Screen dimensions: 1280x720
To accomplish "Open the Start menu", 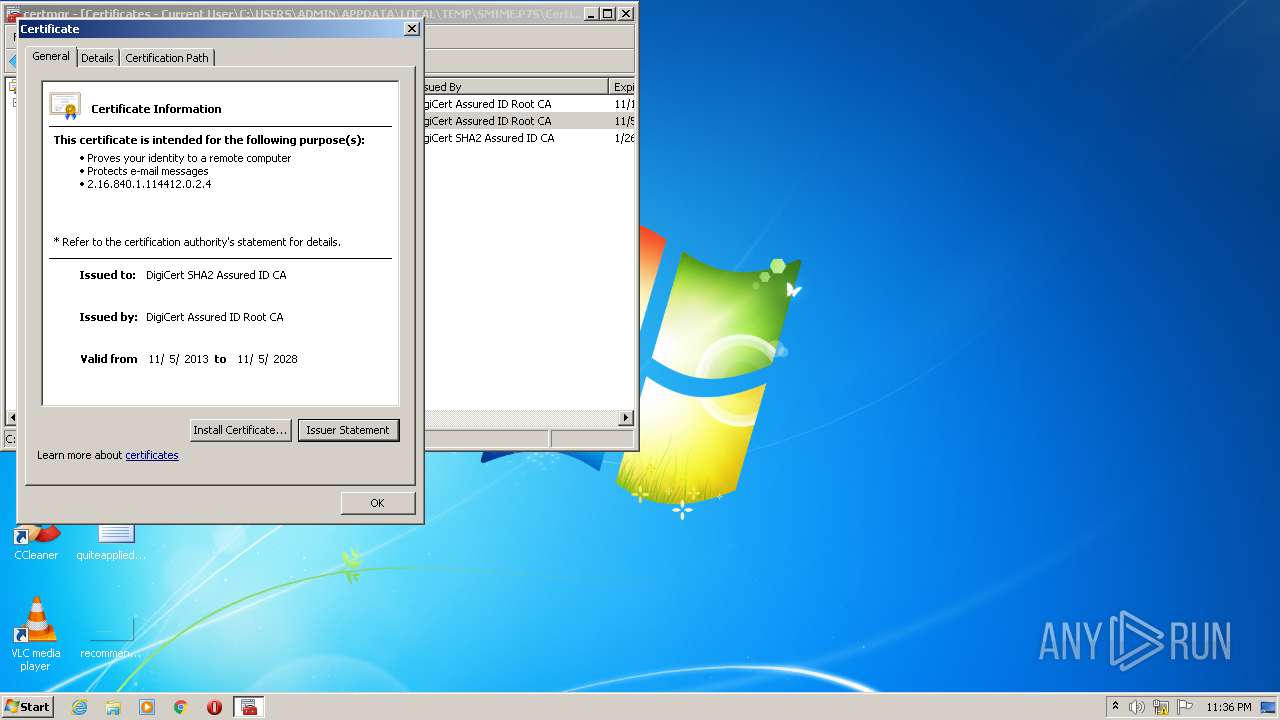I will (x=27, y=706).
